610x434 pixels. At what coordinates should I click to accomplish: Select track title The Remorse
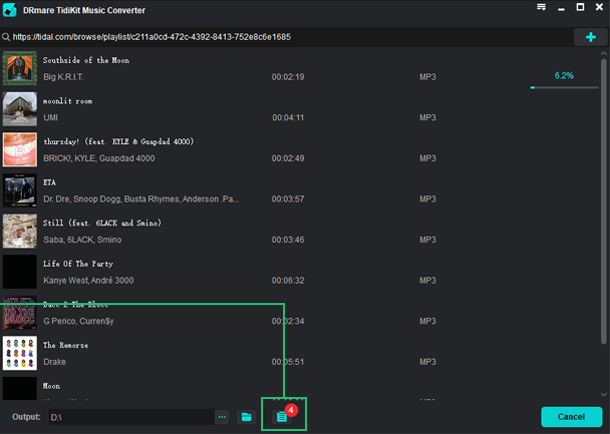(x=65, y=345)
